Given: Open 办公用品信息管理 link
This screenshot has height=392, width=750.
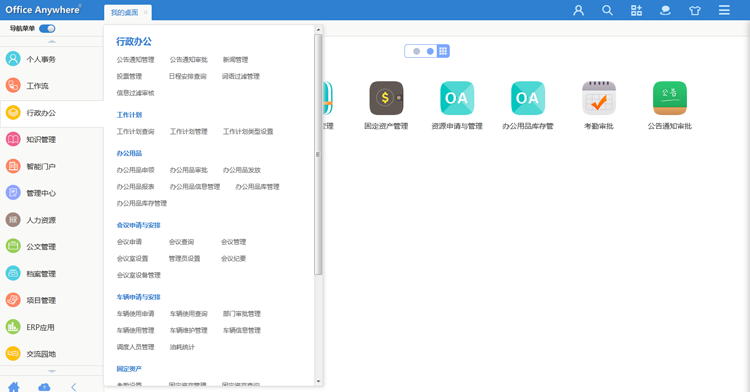Looking at the screenshot, I should [195, 187].
